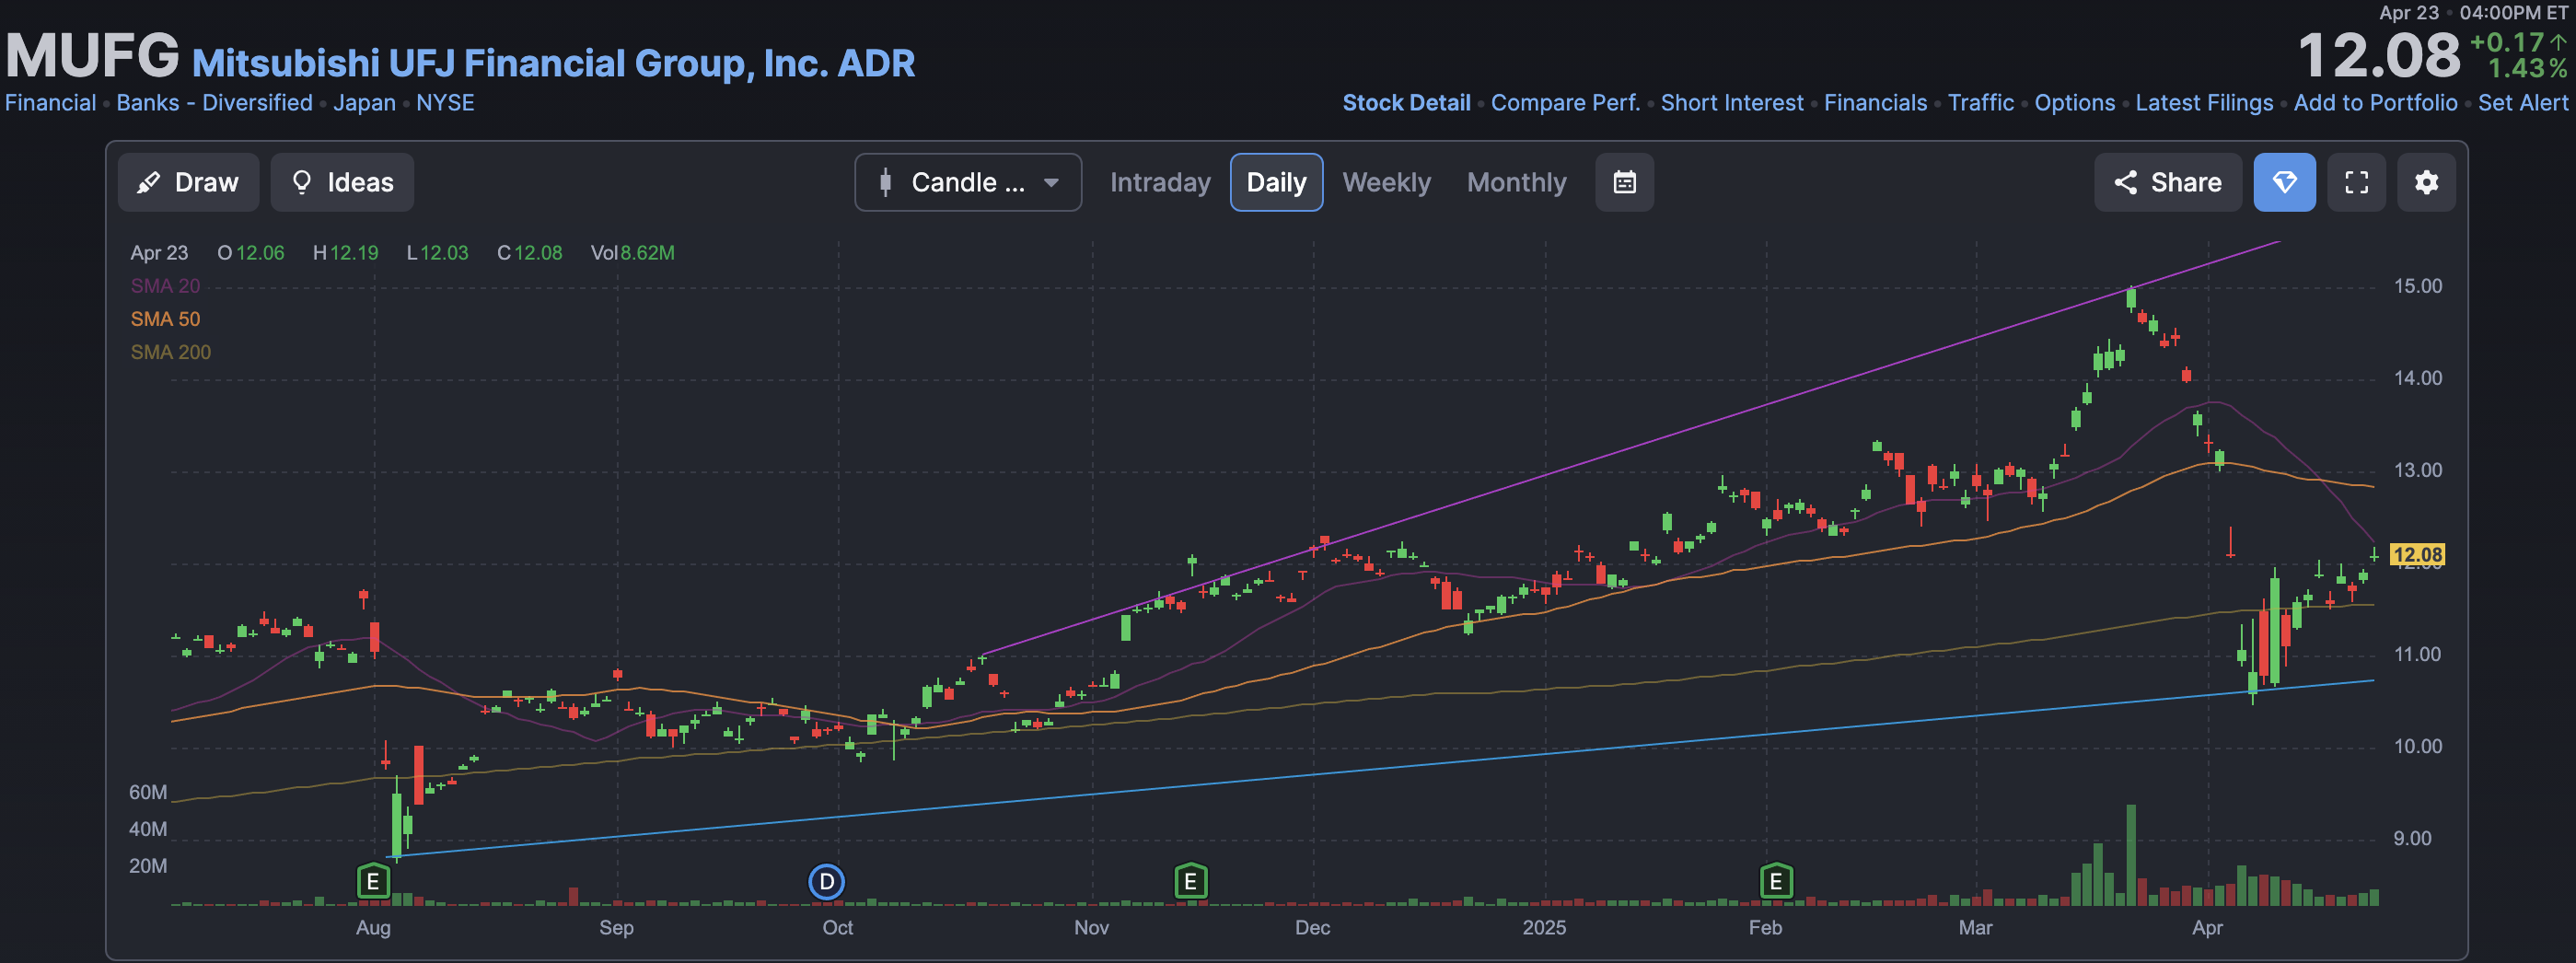
Task: Select the Daily timeframe
Action: click(1276, 182)
